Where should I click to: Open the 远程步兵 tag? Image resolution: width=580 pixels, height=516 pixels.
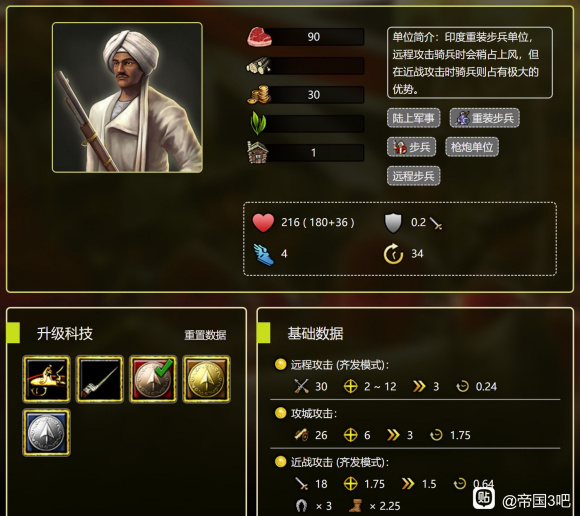coord(414,176)
